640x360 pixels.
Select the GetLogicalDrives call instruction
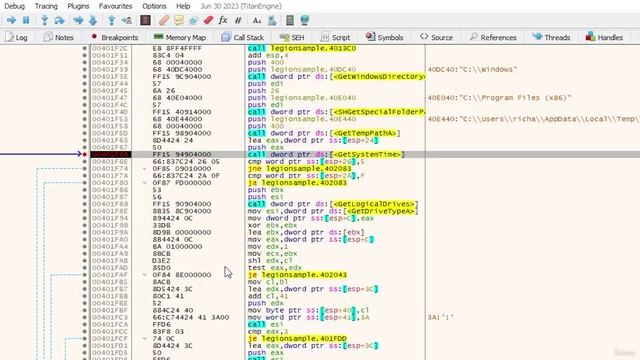pyautogui.click(x=333, y=204)
